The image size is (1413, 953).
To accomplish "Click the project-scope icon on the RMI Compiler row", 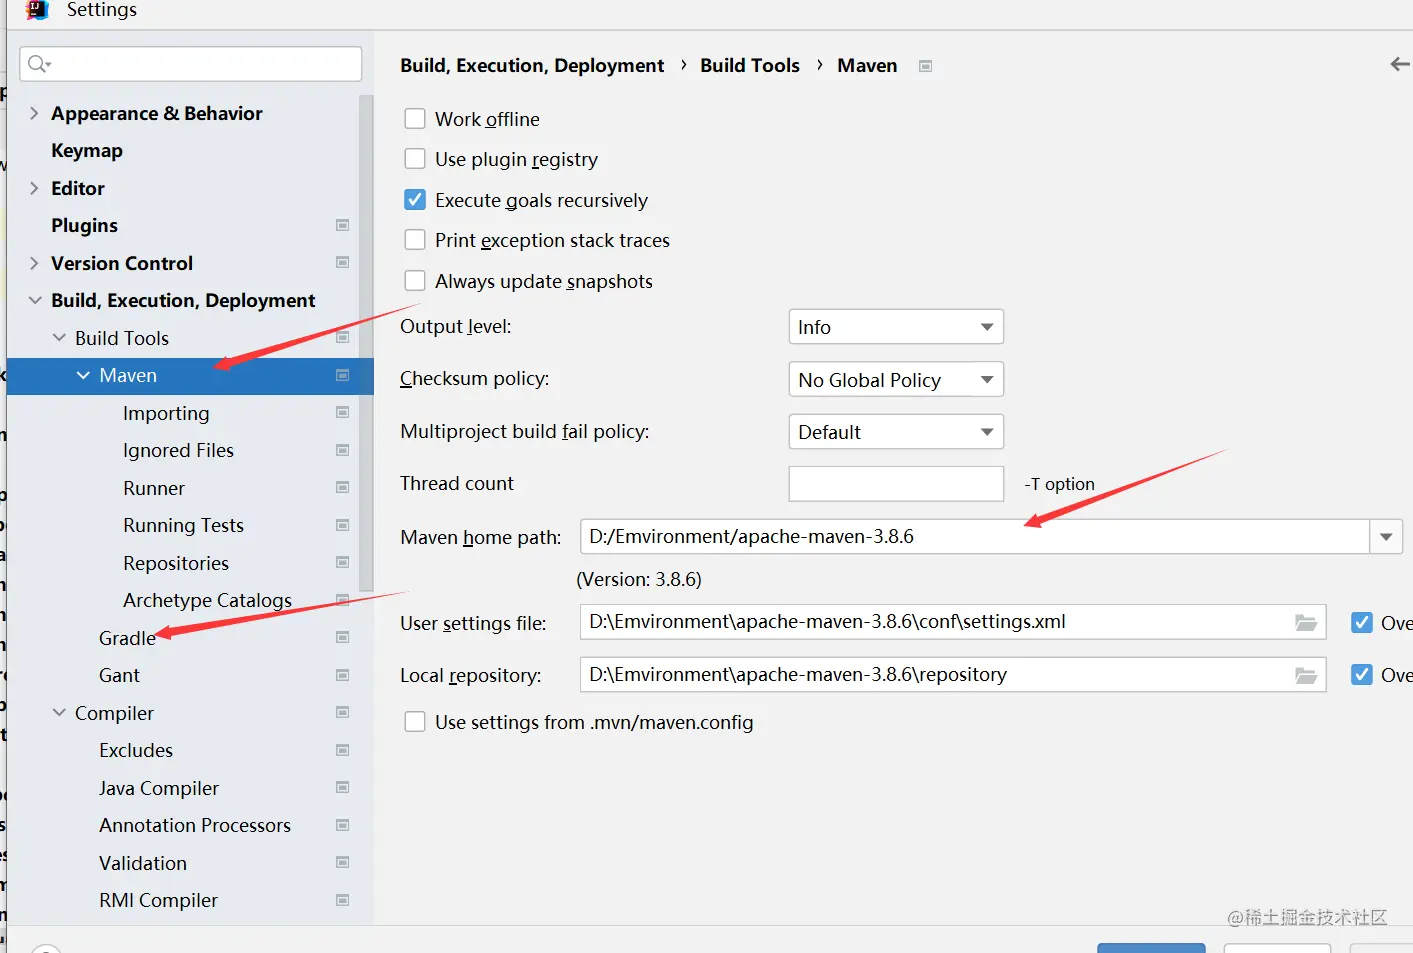I will [x=343, y=900].
